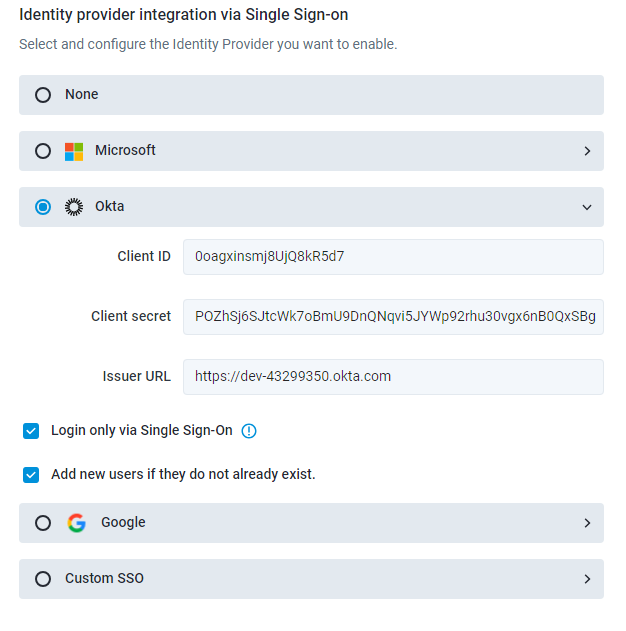Edit the Issuer URL field
This screenshot has width=626, height=631.
[393, 377]
